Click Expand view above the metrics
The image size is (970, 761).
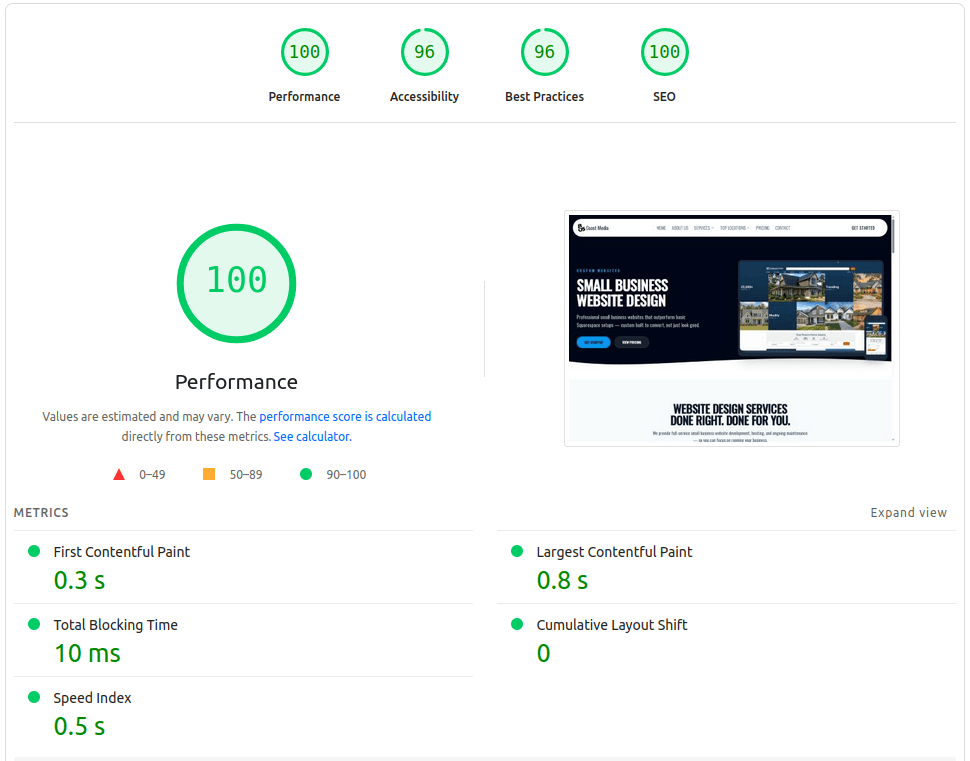908,512
